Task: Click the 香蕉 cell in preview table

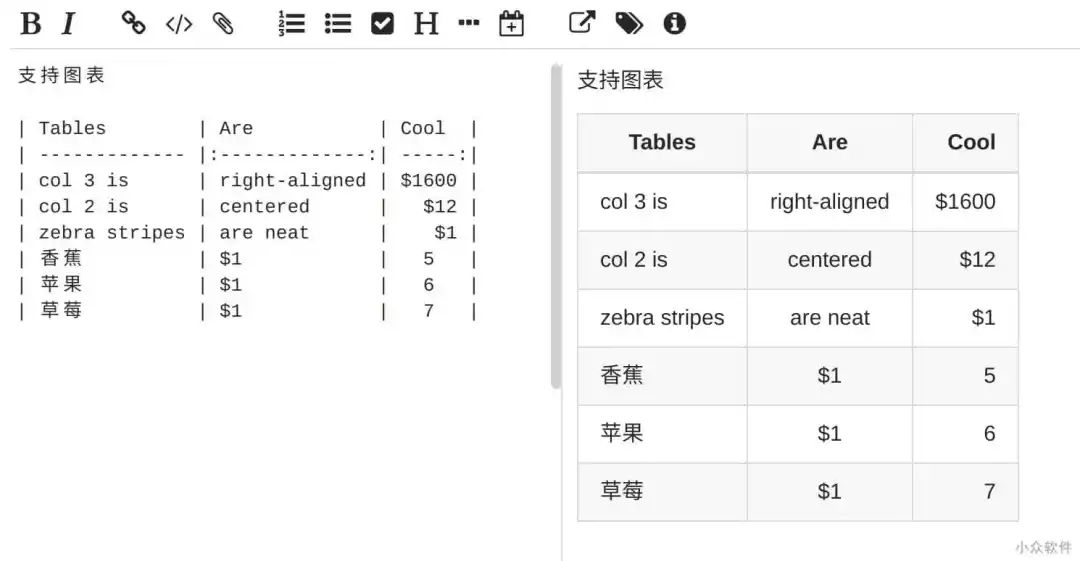Action: [x=662, y=376]
